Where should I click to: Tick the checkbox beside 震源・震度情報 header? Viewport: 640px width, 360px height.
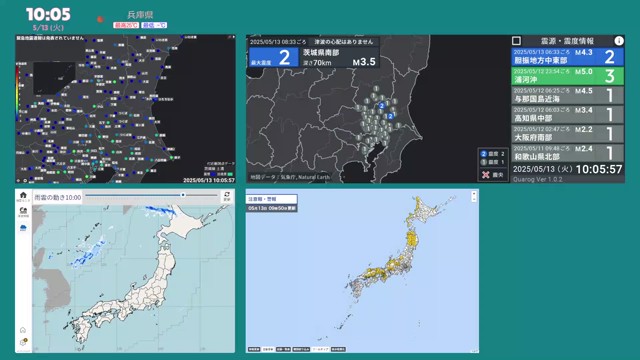(516, 41)
